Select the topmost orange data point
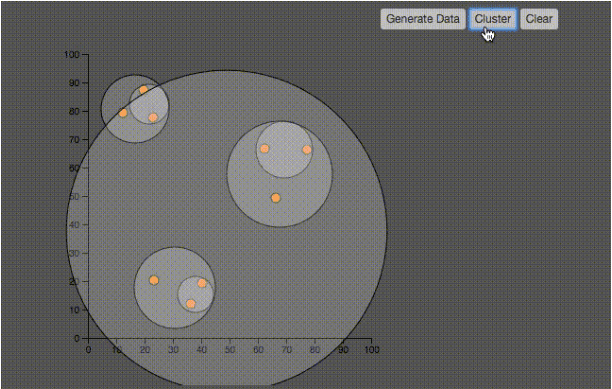The width and height of the screenshot is (612, 389). pyautogui.click(x=144, y=90)
